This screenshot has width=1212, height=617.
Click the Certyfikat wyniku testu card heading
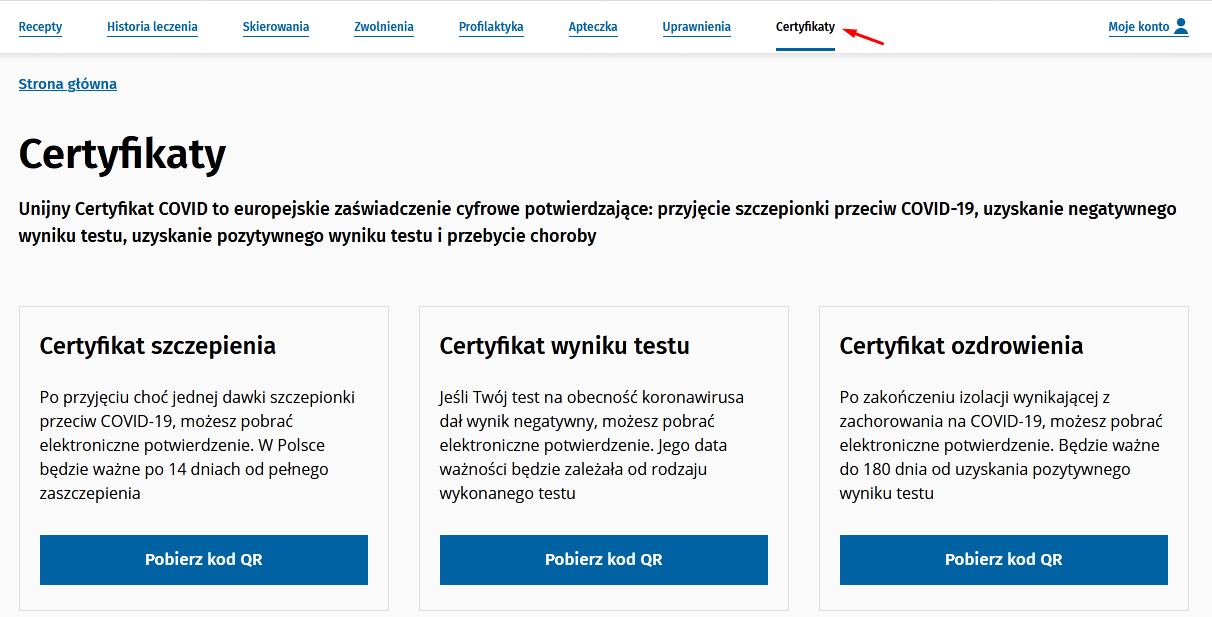[x=565, y=346]
